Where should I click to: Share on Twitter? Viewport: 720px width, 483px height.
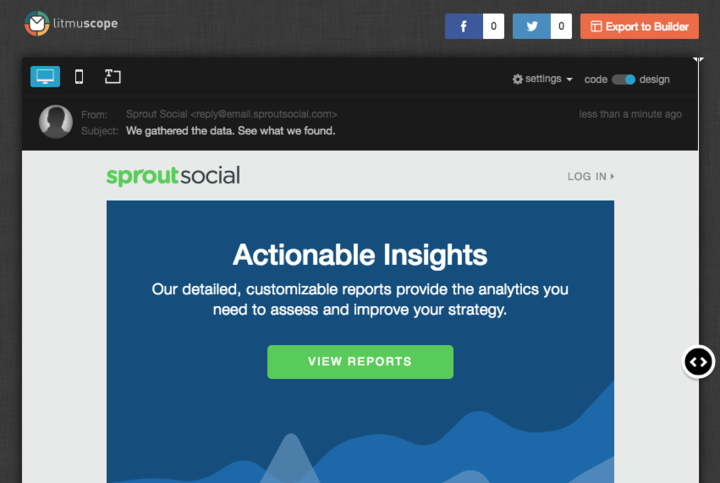click(532, 27)
